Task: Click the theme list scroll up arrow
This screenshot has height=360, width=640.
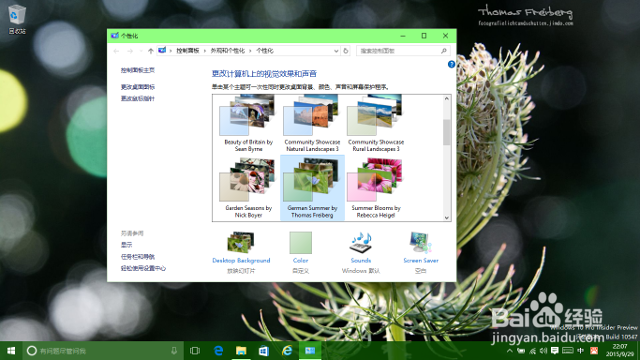Action: point(447,99)
